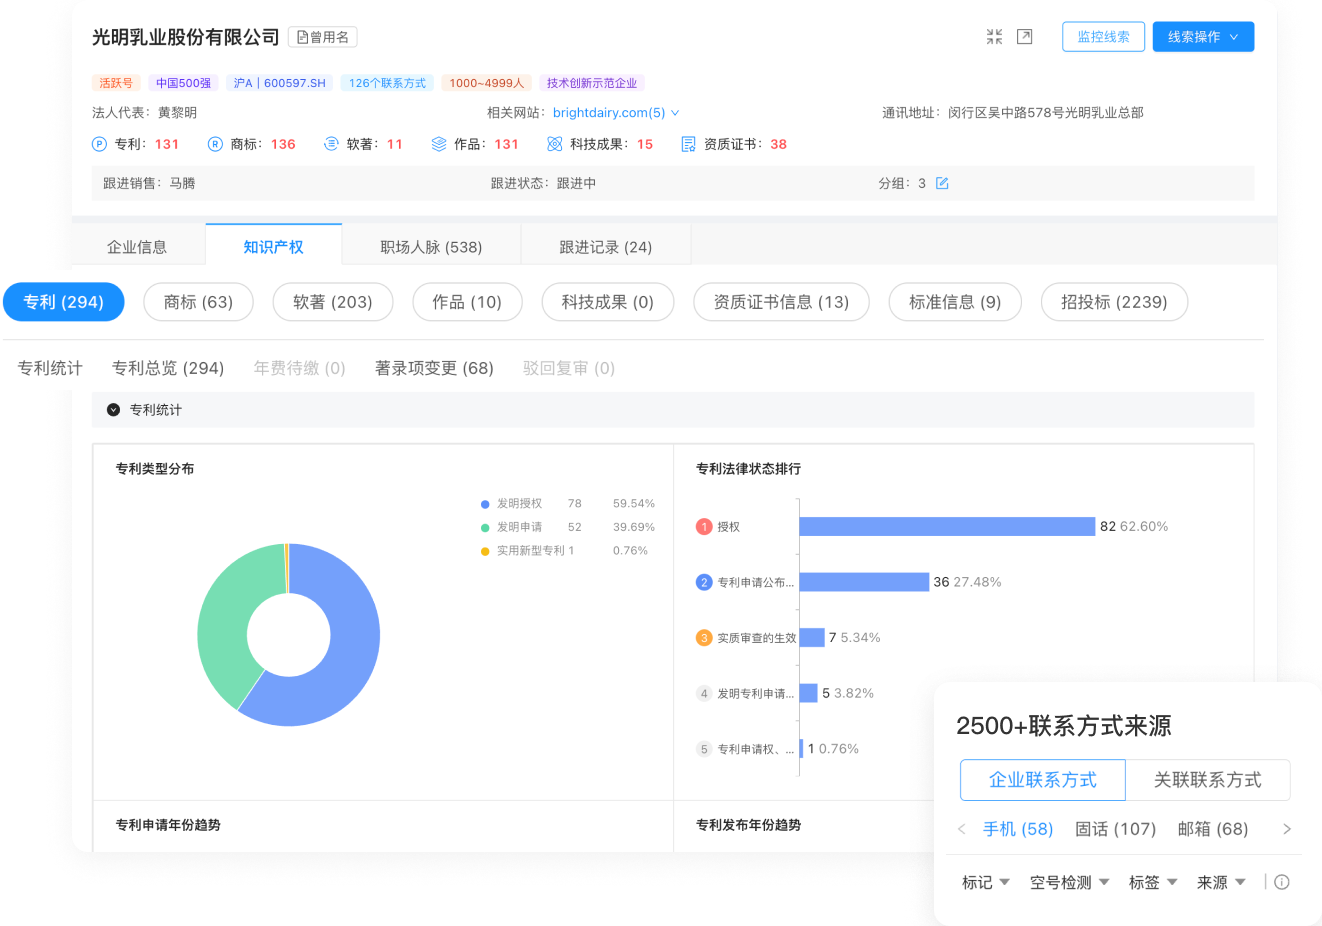Click the 活跃号 tag

(116, 83)
